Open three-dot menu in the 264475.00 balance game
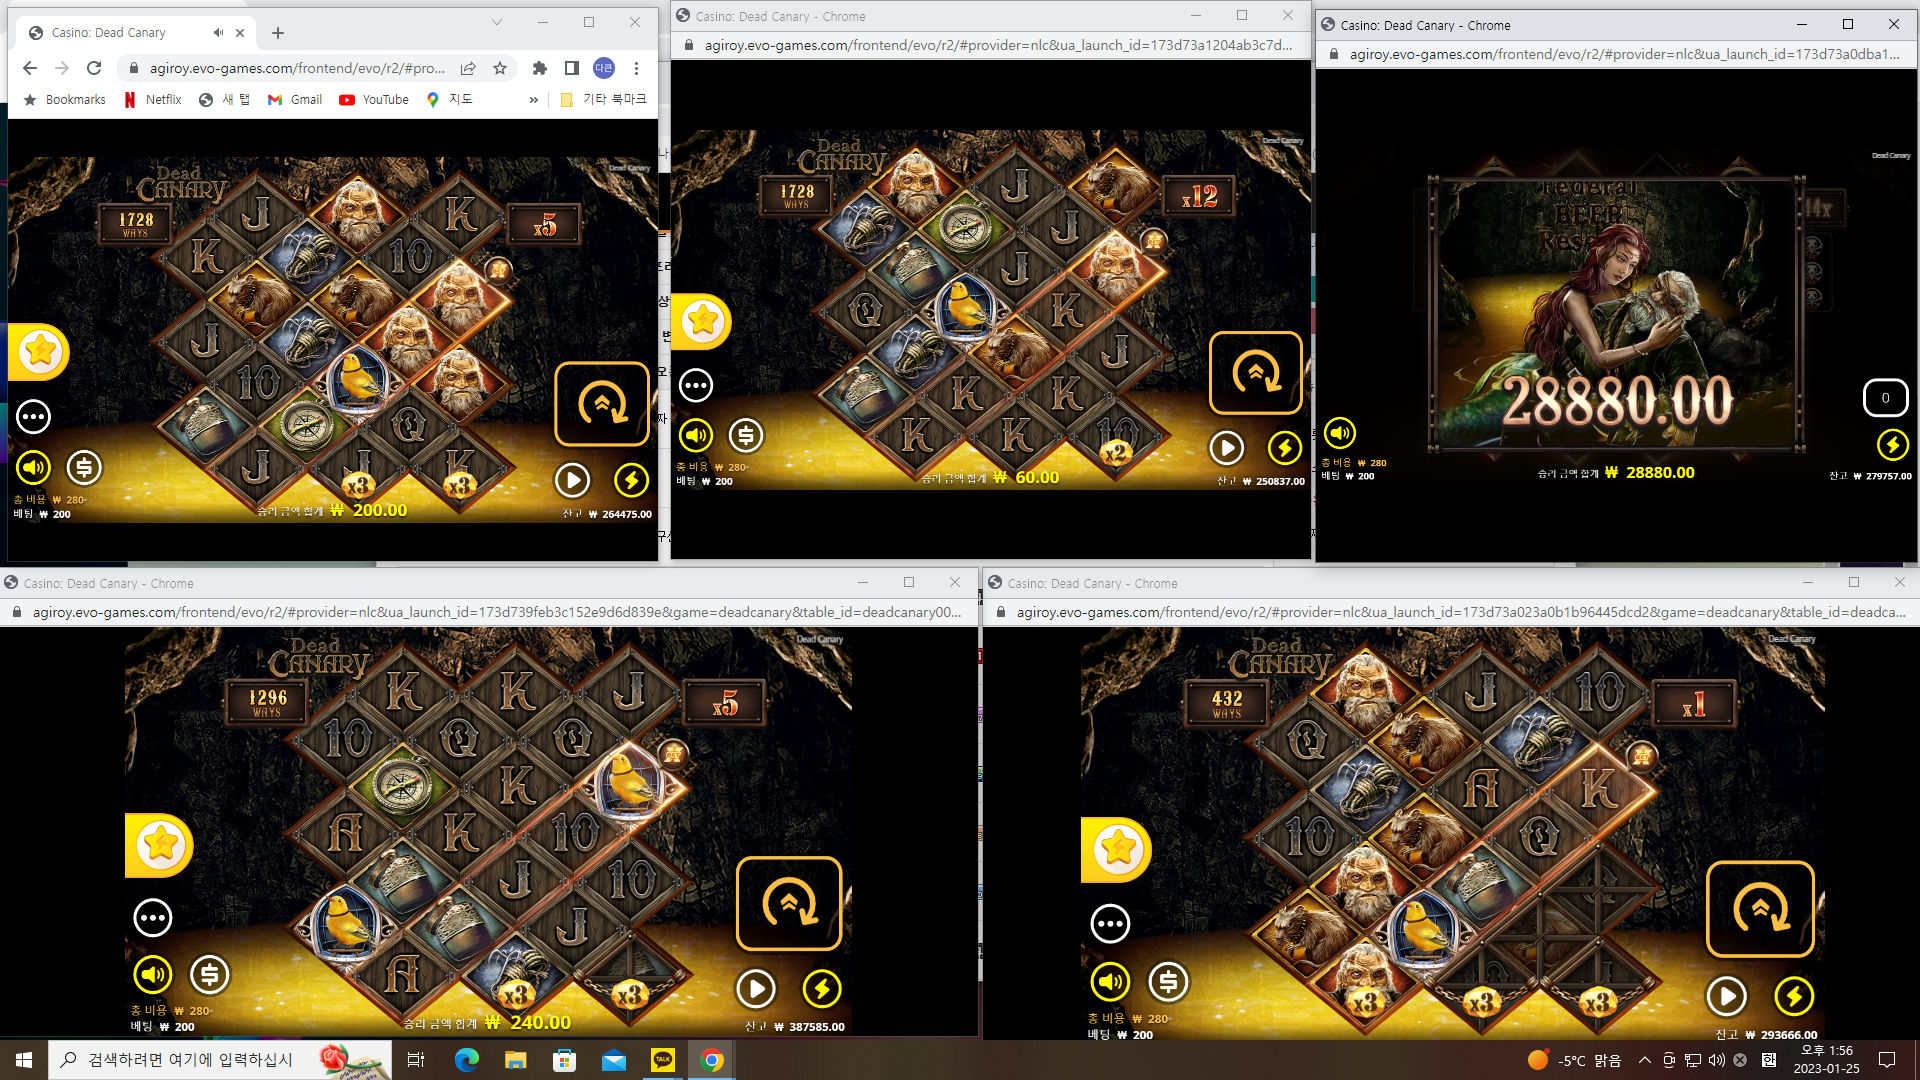The image size is (1920, 1080). tap(33, 416)
